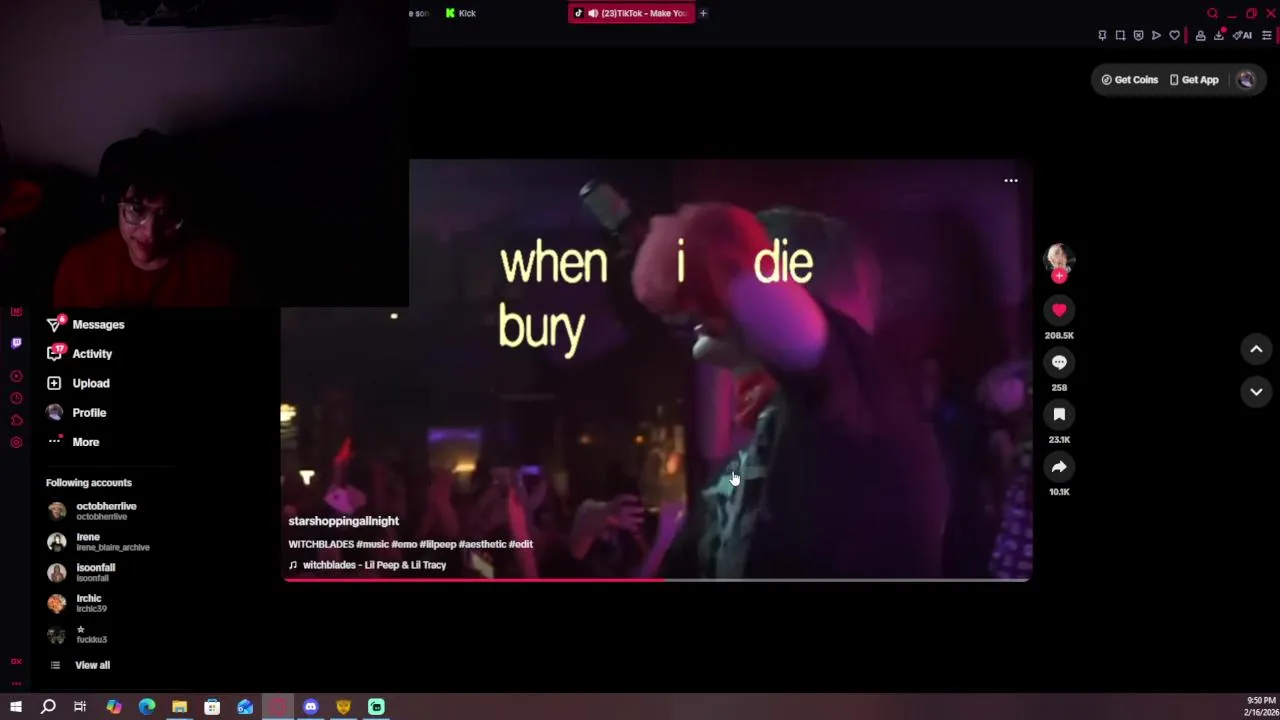Switch to the Kick browser tab

pos(461,13)
